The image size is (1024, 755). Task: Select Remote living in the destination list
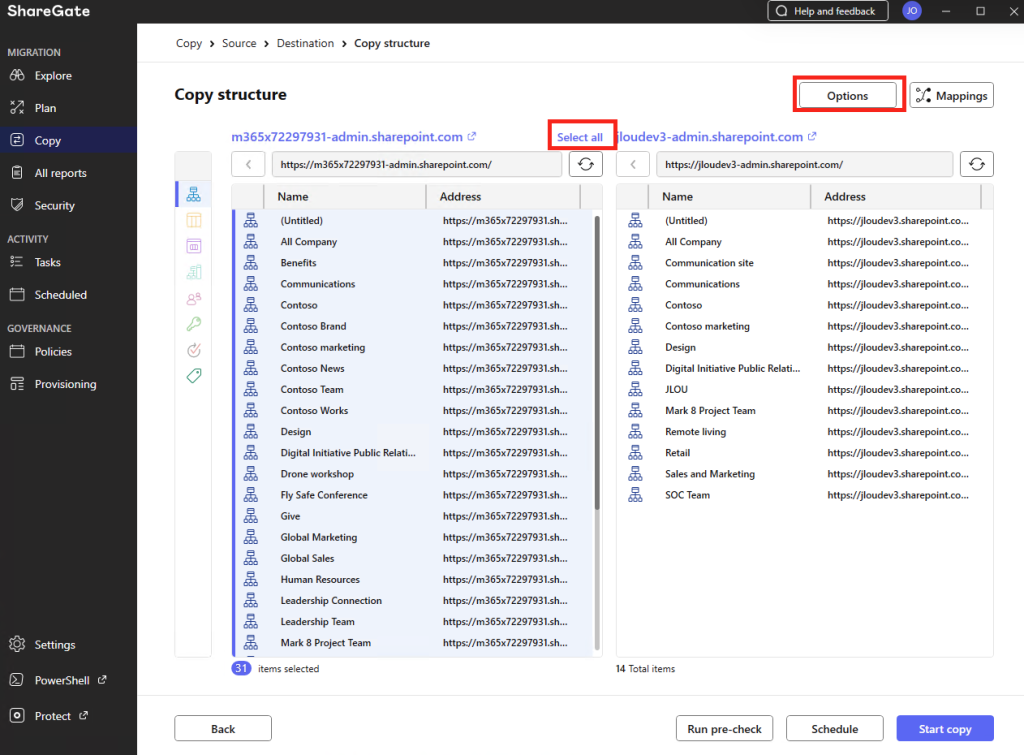[805, 432]
